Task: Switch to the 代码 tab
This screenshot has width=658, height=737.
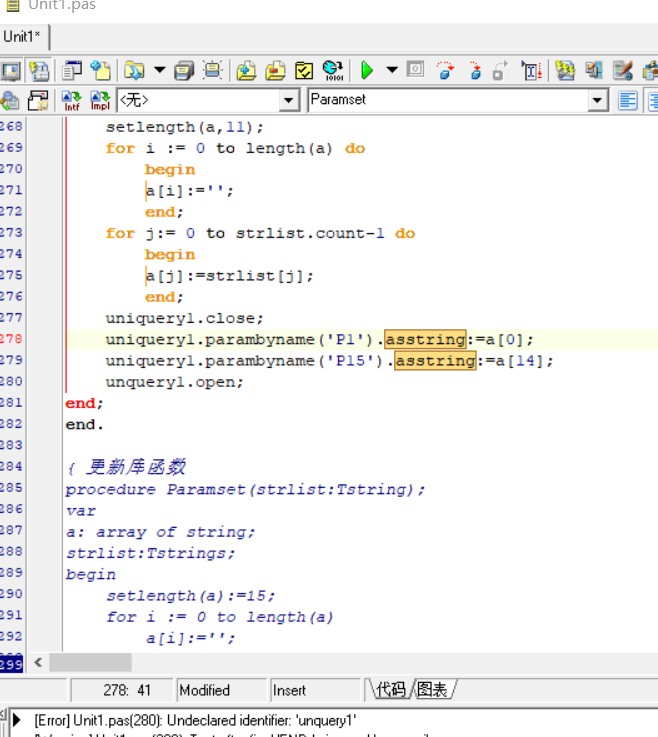Action: click(390, 690)
